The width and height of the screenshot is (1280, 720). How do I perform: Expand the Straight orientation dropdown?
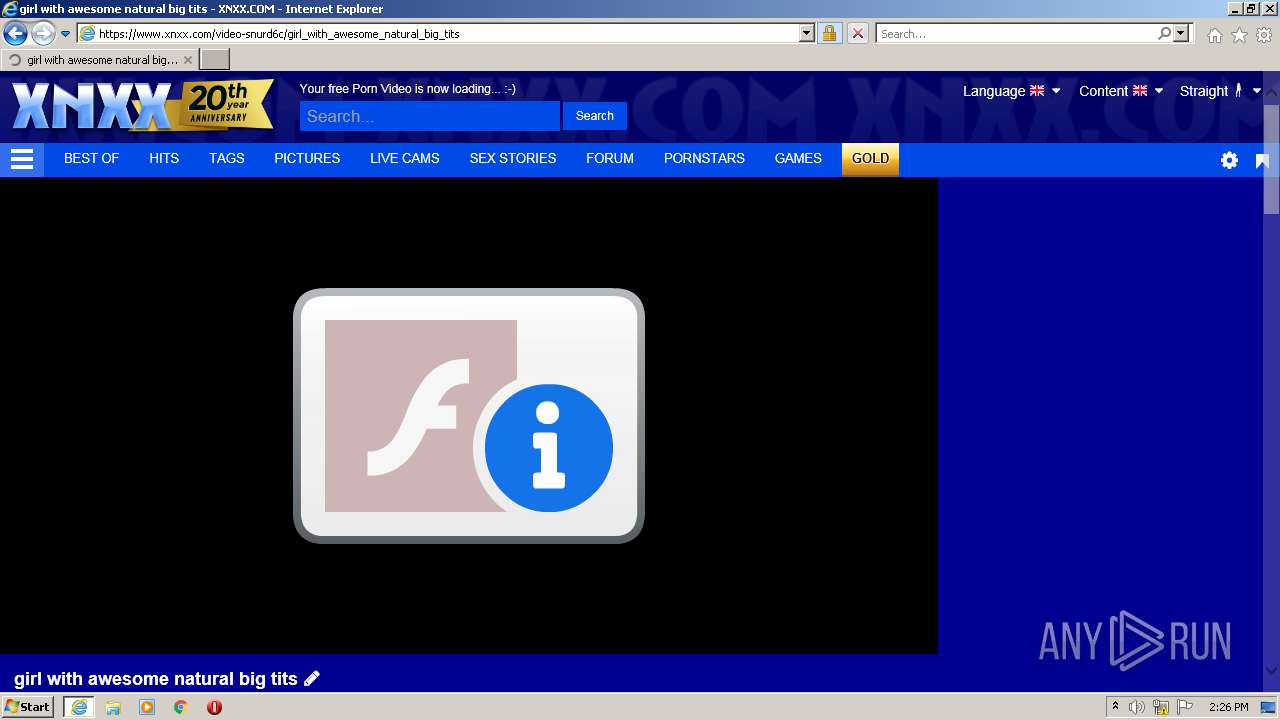pos(1221,91)
